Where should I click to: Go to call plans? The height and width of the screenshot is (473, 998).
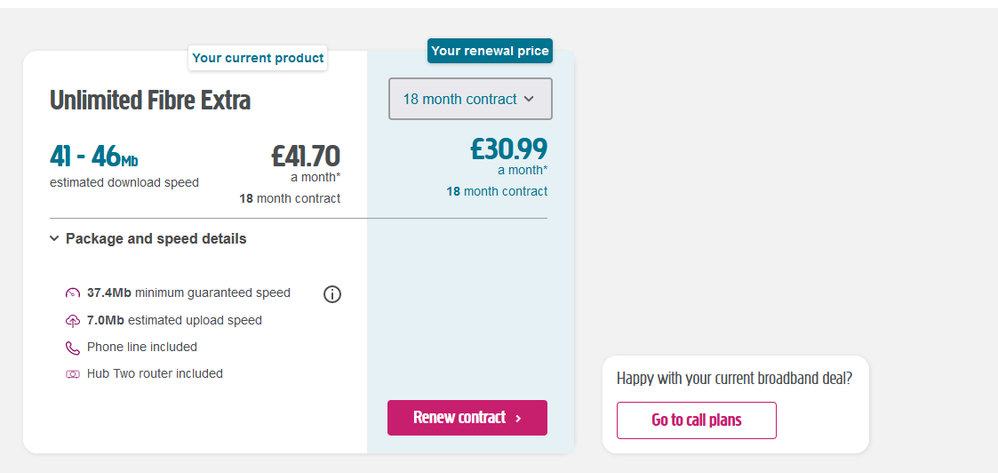click(x=696, y=420)
